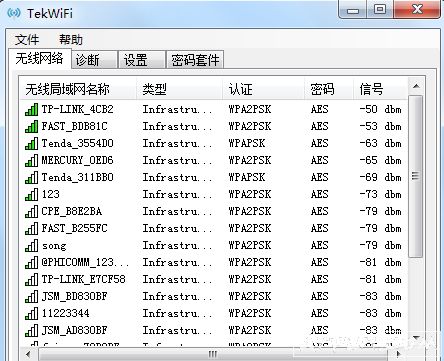Click the TekWiFi app icon in title bar

click(14, 13)
